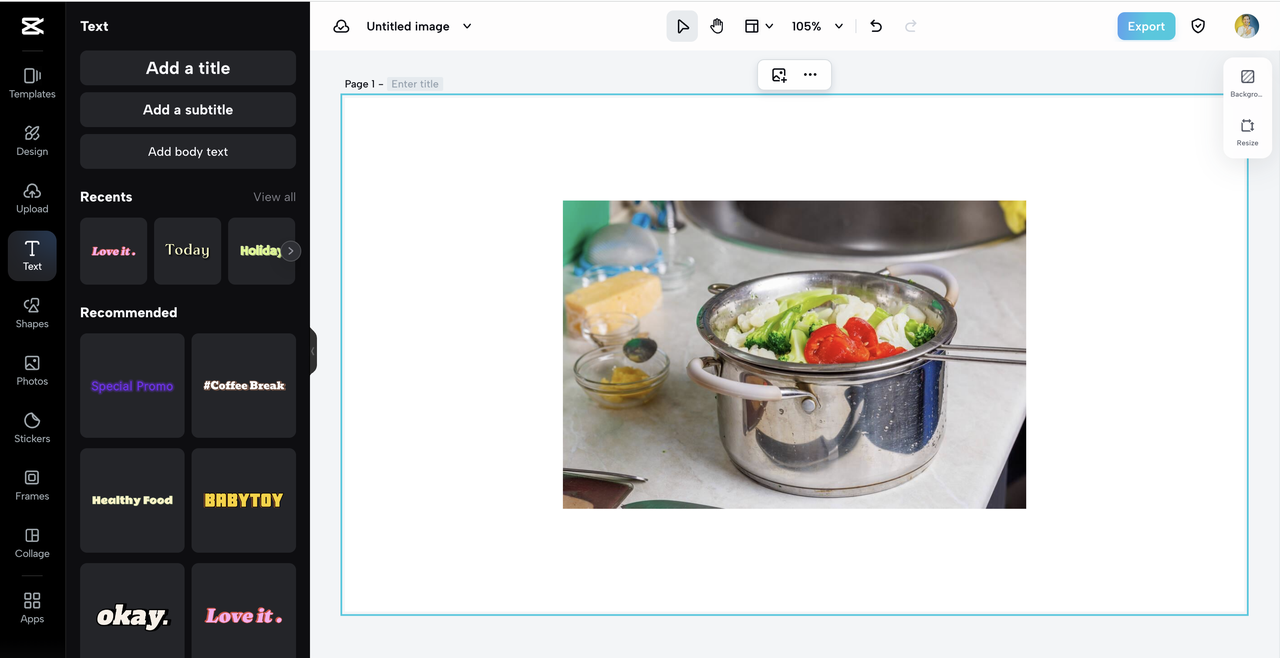Choose the recommended 'Love it.' preset
This screenshot has height=658, width=1280.
pos(244,610)
